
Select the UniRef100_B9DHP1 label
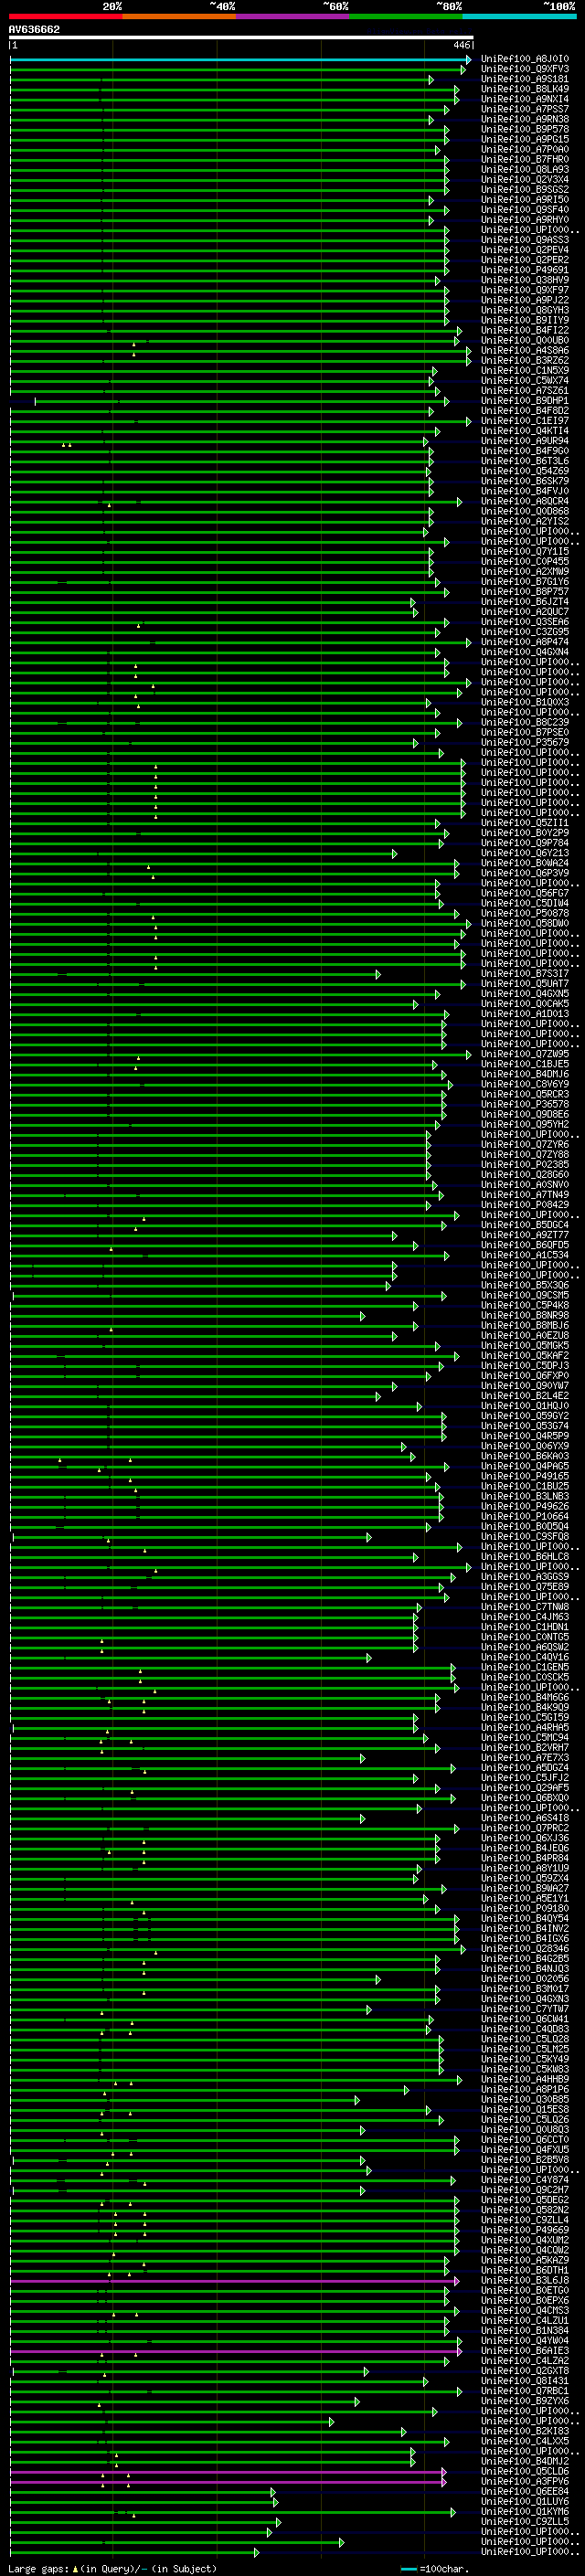(525, 401)
